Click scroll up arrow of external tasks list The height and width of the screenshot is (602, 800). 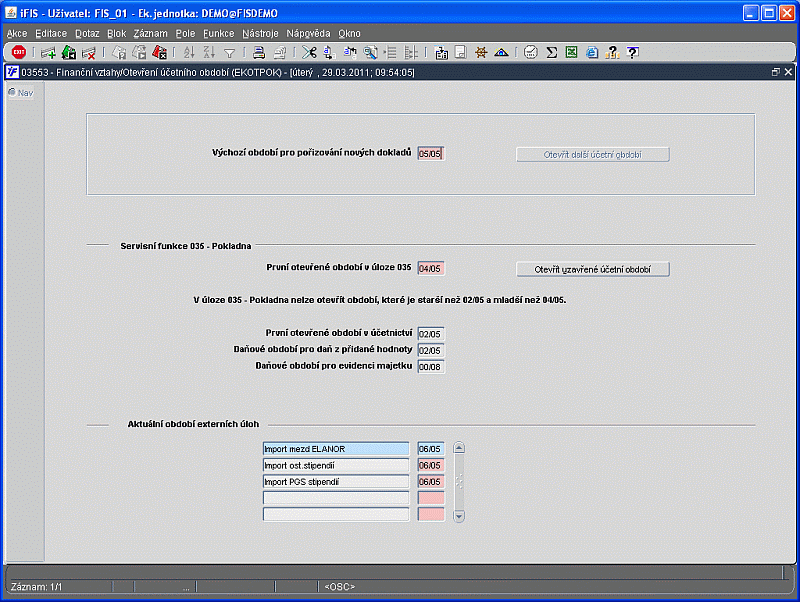[x=459, y=448]
